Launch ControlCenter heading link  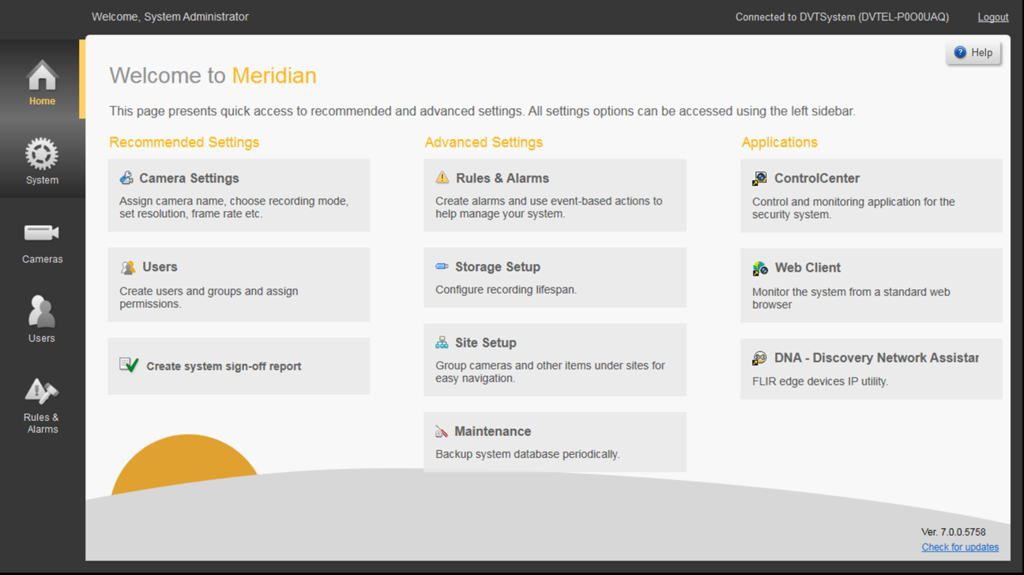(x=816, y=178)
